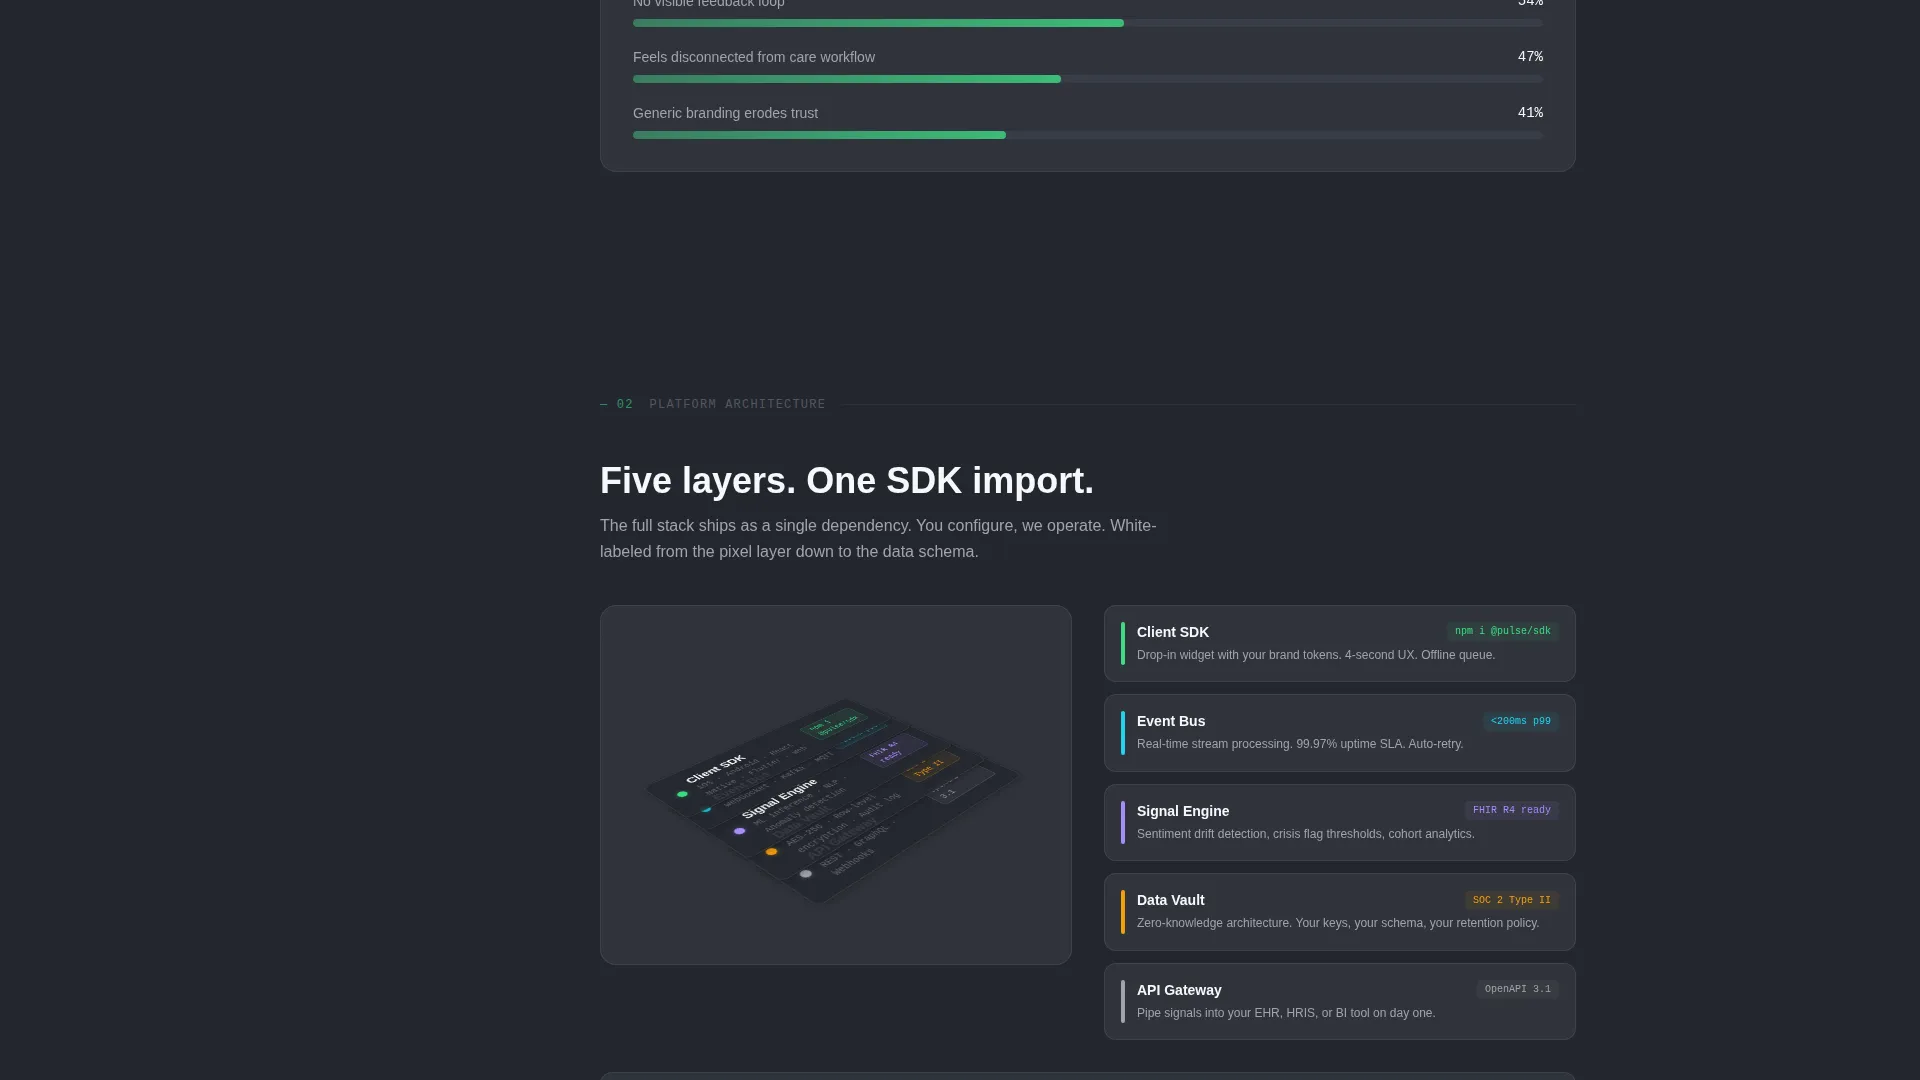This screenshot has width=1920, height=1080.
Task: Click the OpenAPI 3.1 badge
Action: (1517, 989)
